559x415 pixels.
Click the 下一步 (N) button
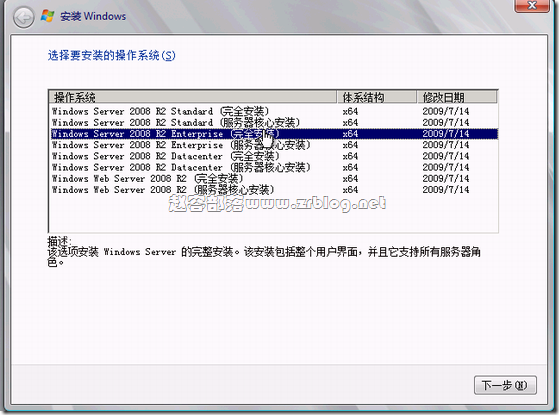505,385
